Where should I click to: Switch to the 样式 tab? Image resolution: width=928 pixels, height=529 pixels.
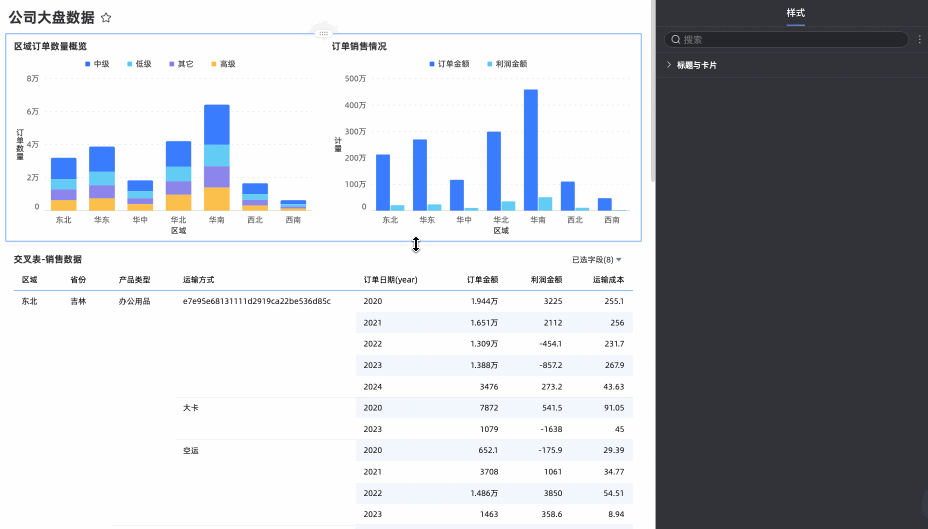coord(795,12)
